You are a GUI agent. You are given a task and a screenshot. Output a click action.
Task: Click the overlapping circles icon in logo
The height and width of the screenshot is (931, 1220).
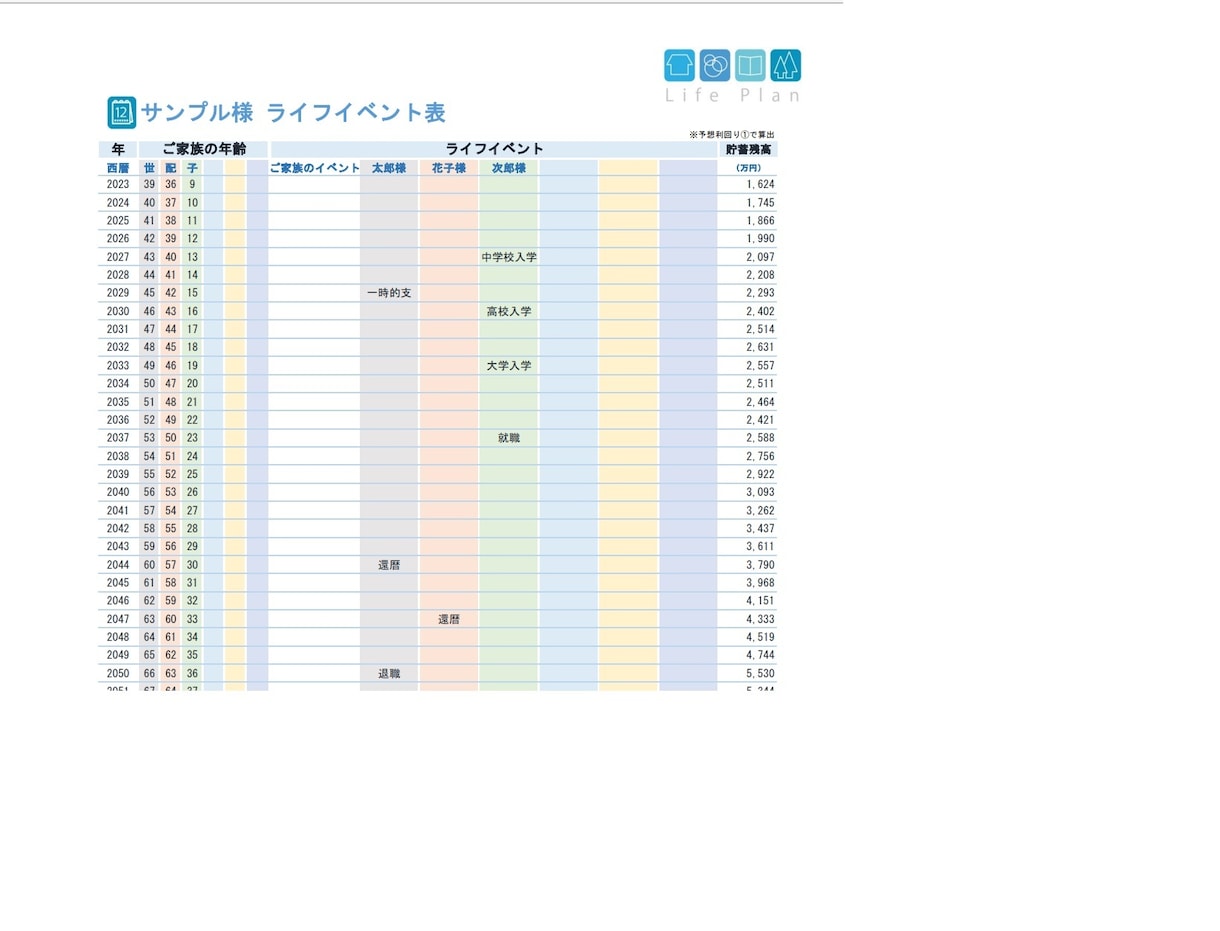pos(715,66)
